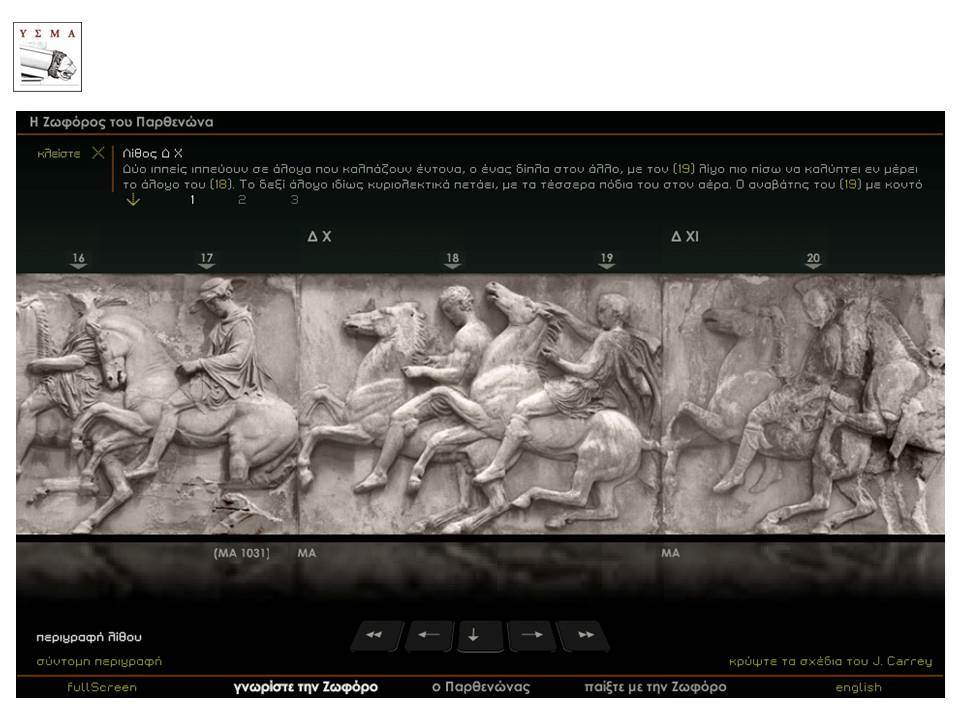This screenshot has width=960, height=720.
Task: Select figure marker 19
Action: click(607, 261)
